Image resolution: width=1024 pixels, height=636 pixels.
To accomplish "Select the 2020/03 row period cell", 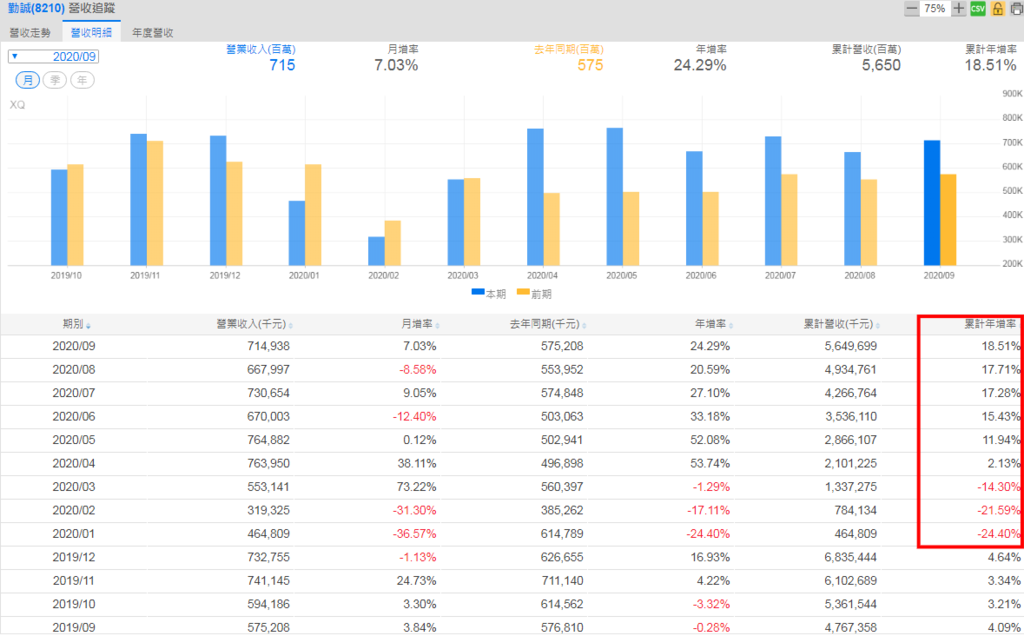I will (x=74, y=487).
